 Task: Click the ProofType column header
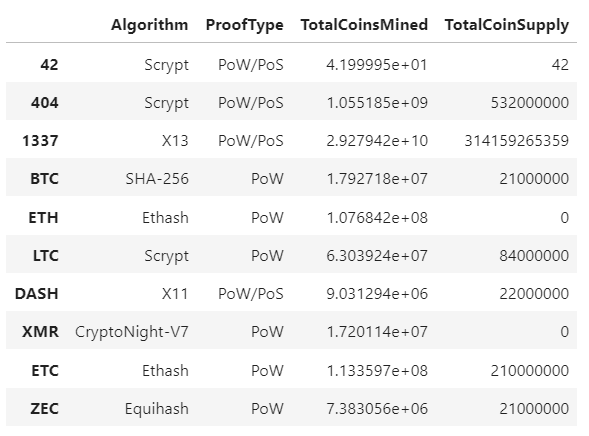[245, 25]
